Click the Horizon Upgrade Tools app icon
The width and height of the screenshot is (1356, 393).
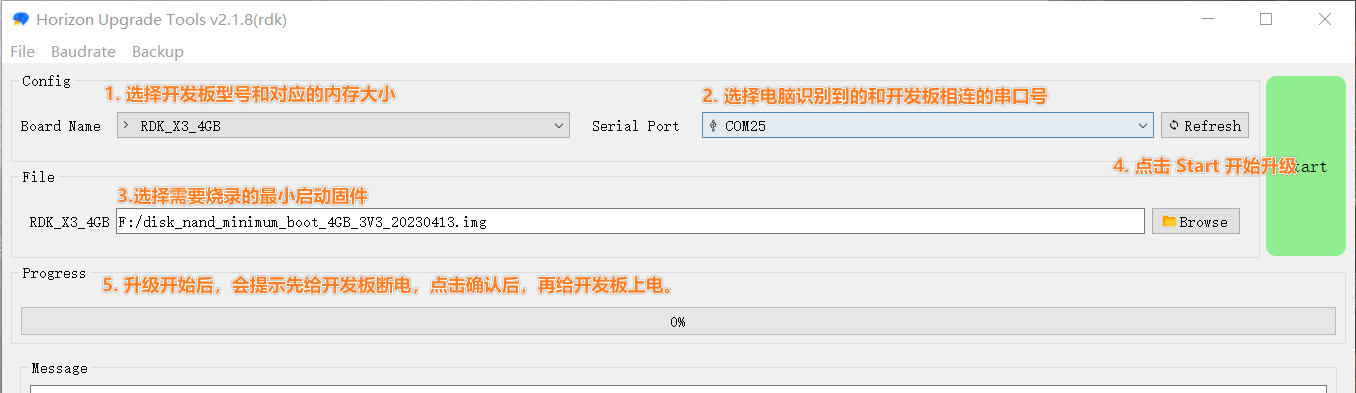click(x=20, y=20)
